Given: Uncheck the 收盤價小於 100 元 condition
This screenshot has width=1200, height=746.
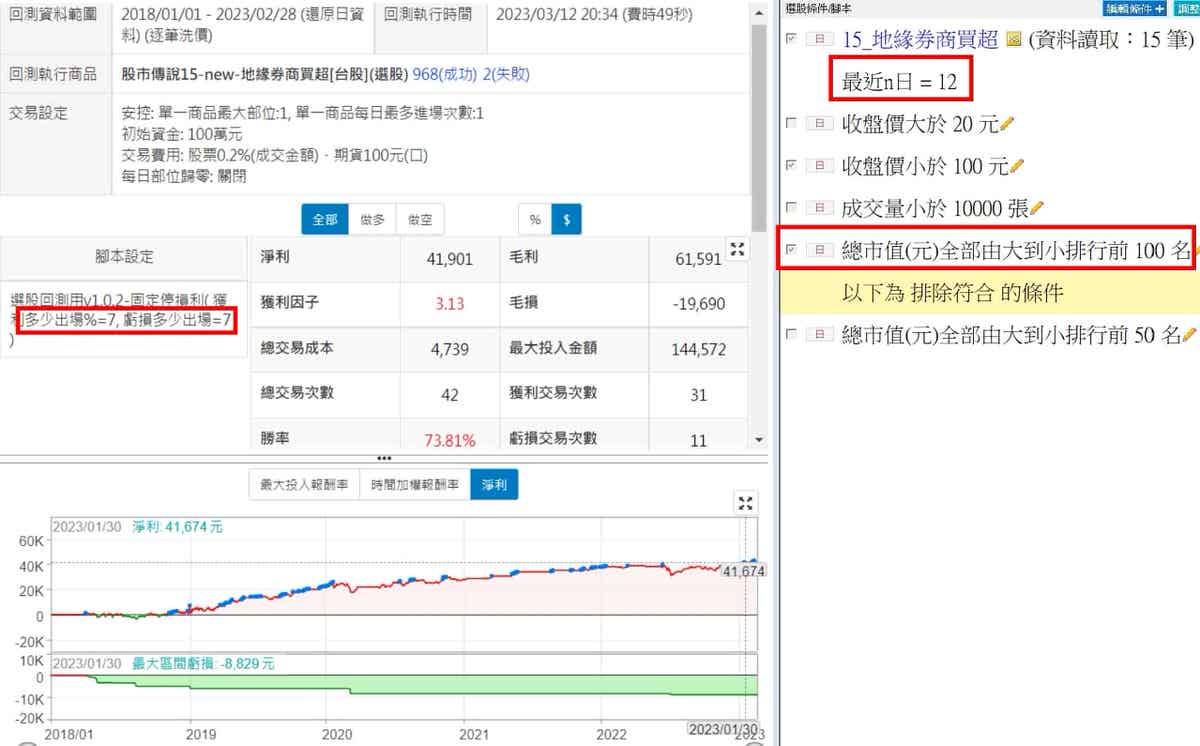Looking at the screenshot, I should click(792, 165).
